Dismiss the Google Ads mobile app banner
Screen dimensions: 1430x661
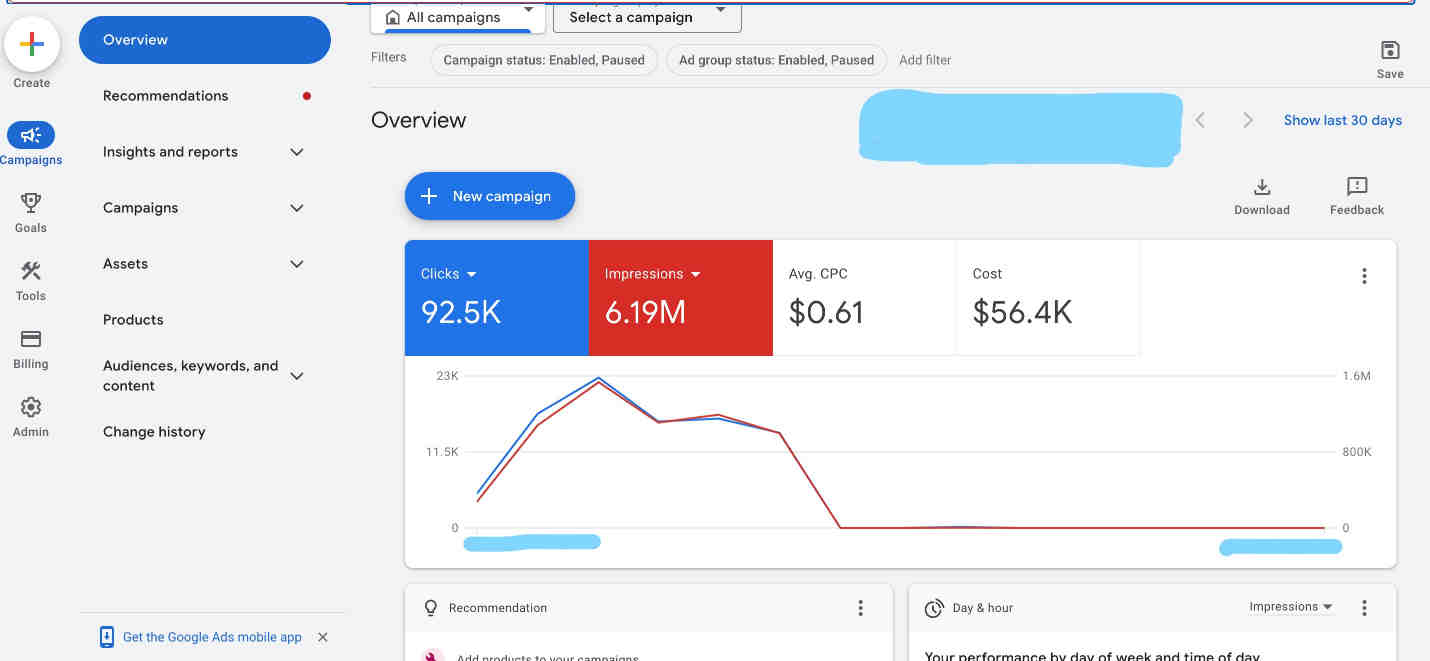(322, 637)
